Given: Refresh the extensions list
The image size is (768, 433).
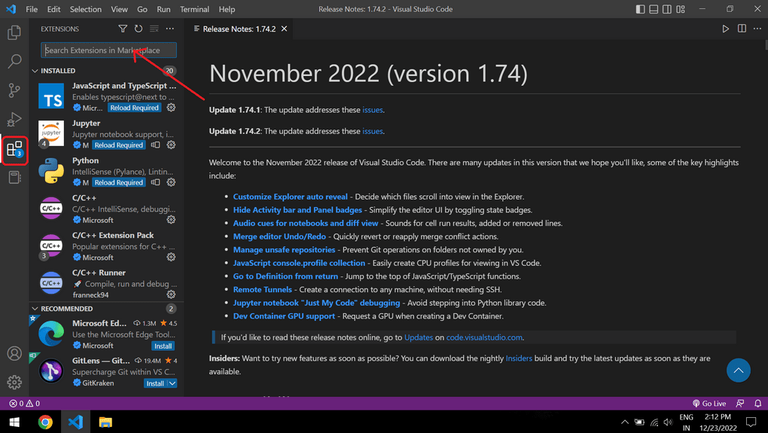Looking at the screenshot, I should point(139,29).
